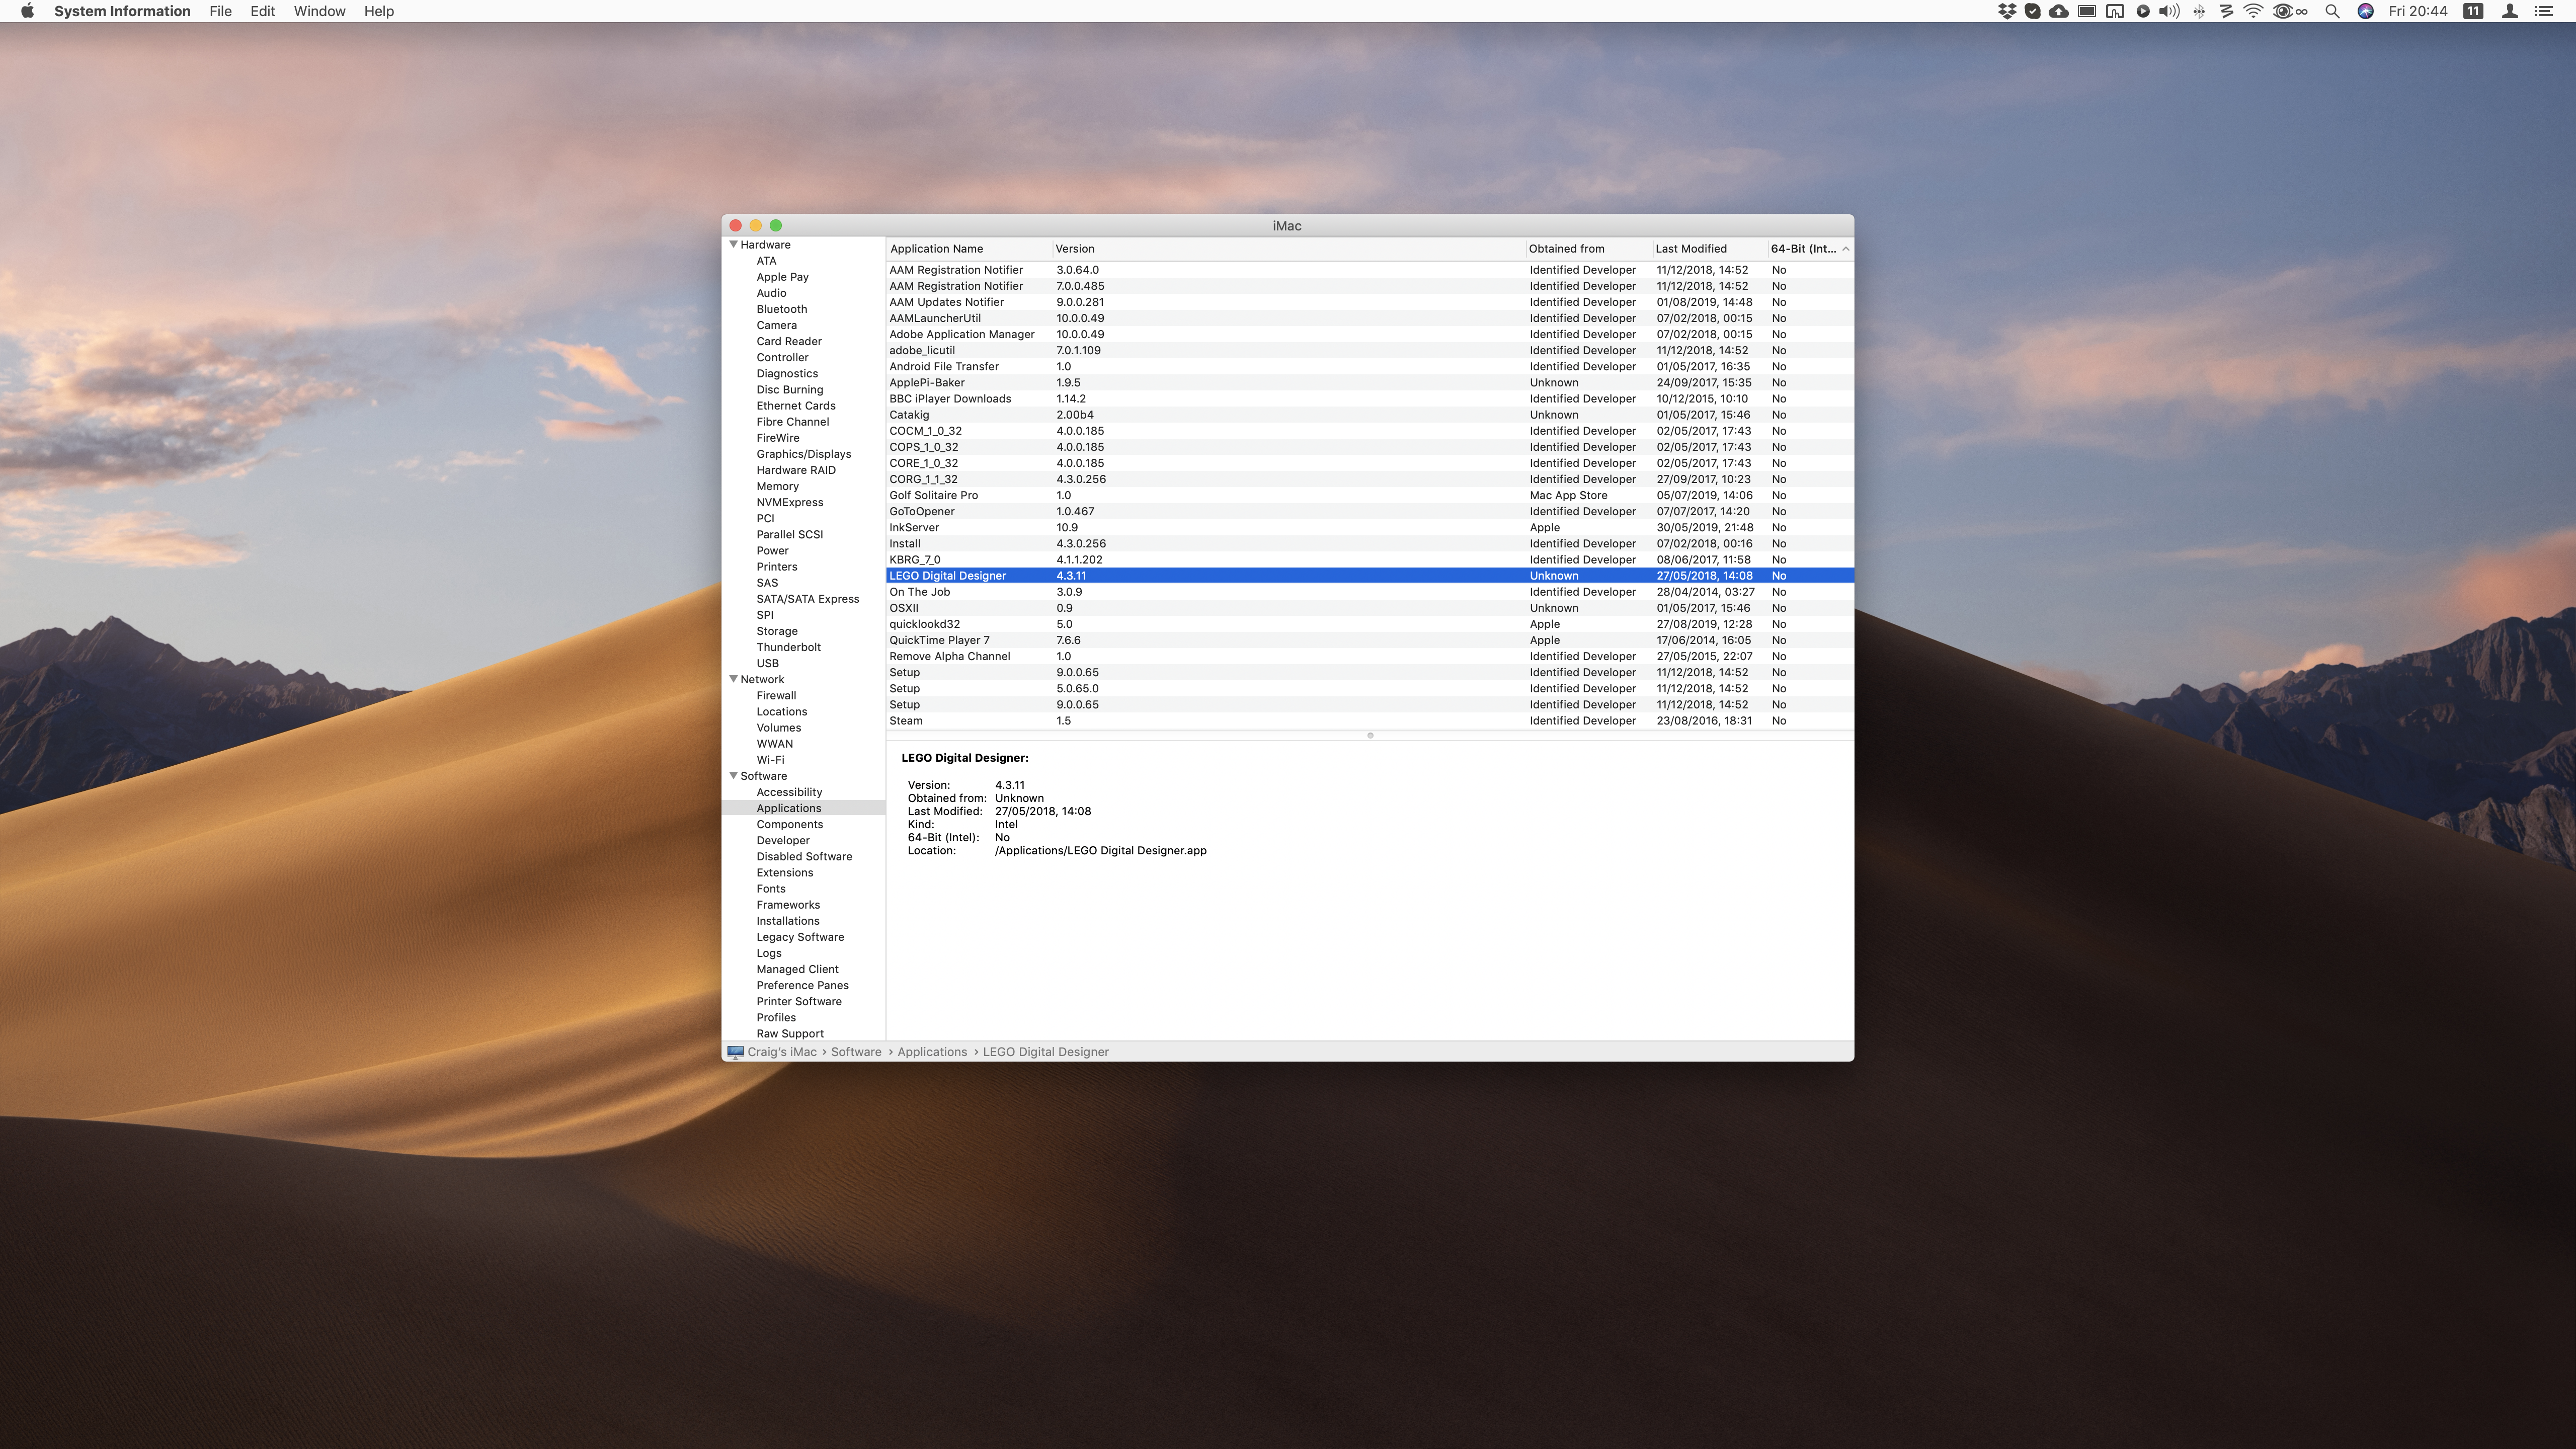
Task: Select Memory under Hardware
Action: coord(777,486)
